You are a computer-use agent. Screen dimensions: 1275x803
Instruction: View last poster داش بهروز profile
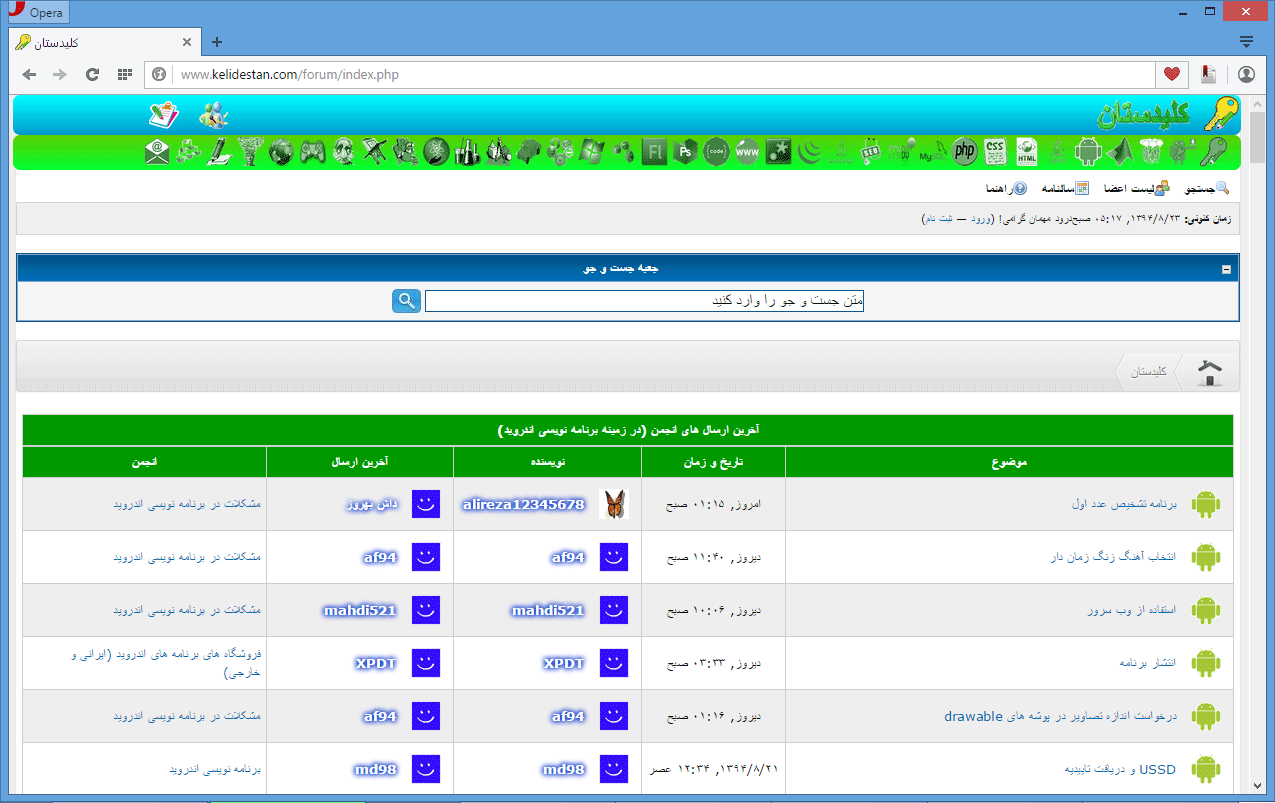(x=372, y=504)
